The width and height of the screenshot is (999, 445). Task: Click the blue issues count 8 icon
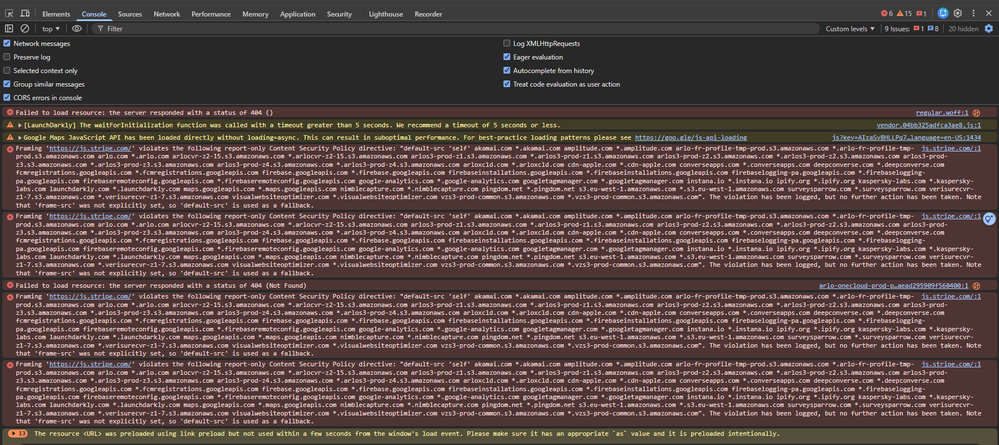coord(933,29)
